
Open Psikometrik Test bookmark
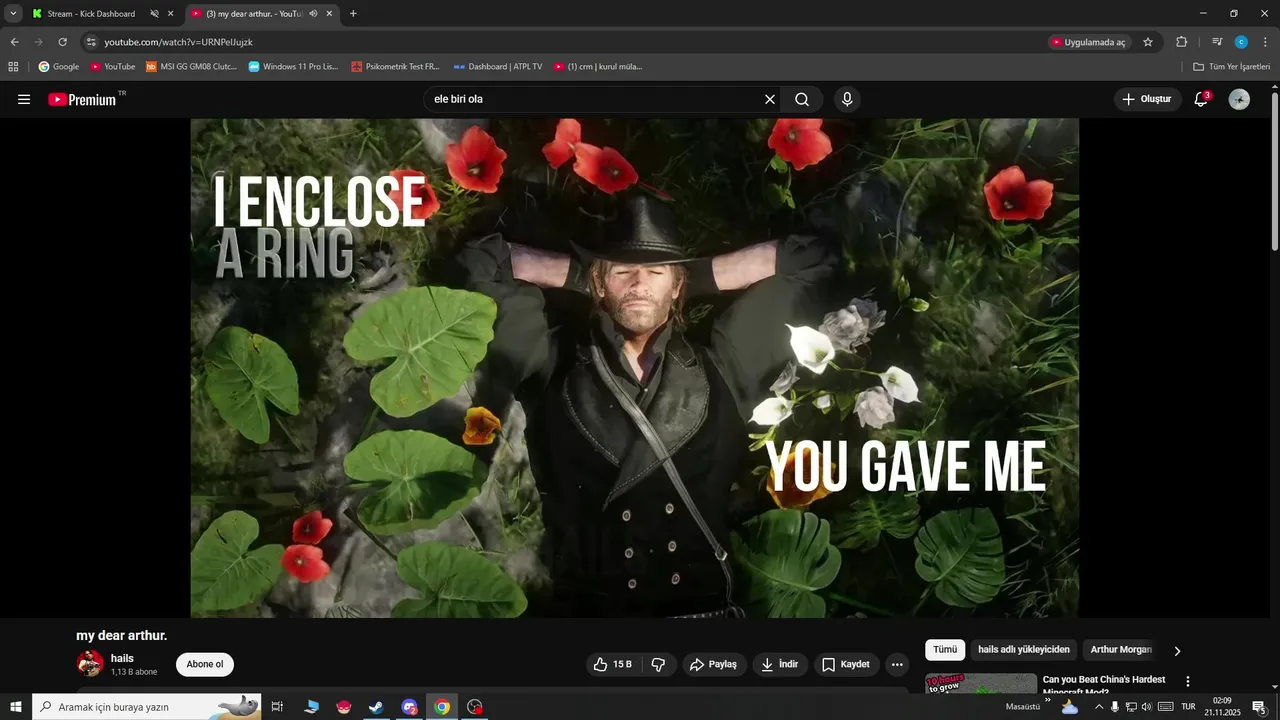pyautogui.click(x=395, y=66)
